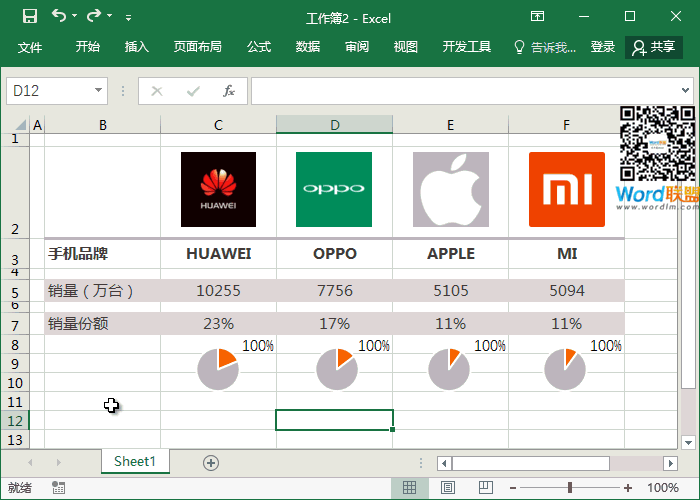Select the APPLE pie chart
Viewport: 700px width, 500px height.
(x=449, y=369)
